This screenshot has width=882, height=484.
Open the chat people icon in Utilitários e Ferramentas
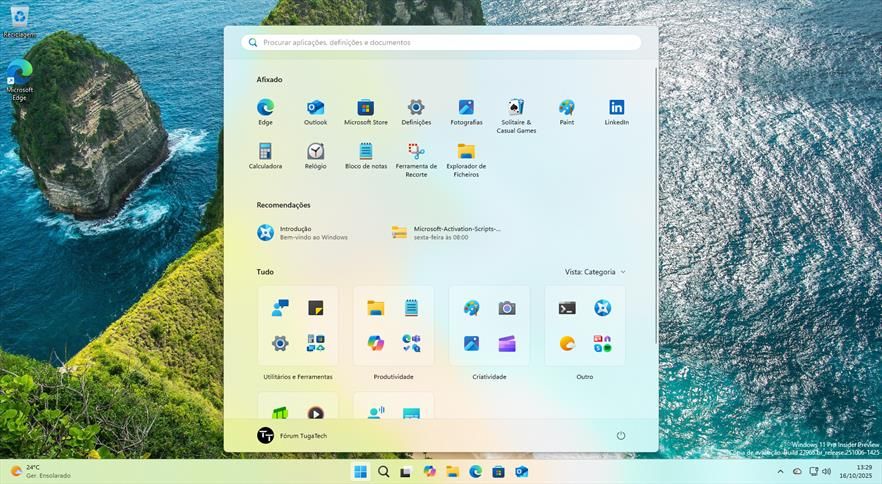pyautogui.click(x=280, y=308)
